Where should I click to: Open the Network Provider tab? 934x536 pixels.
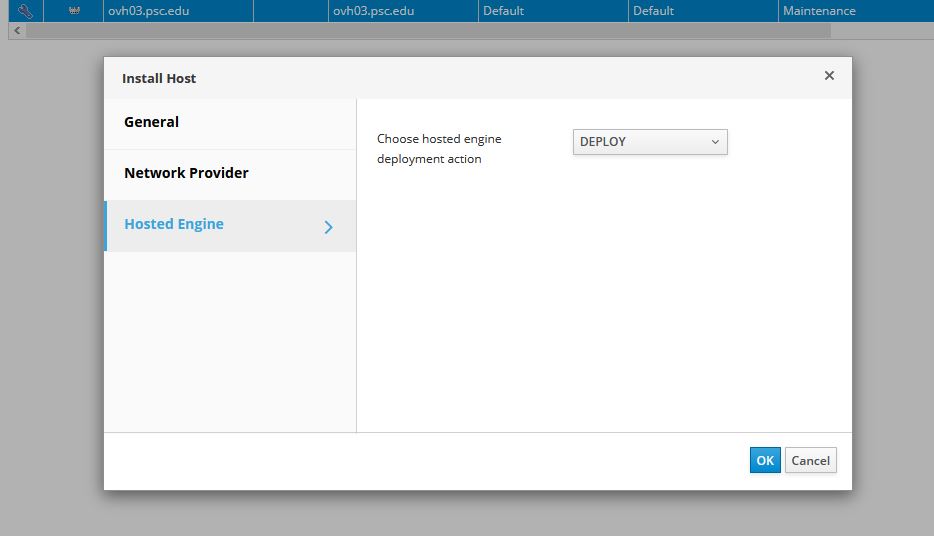click(x=186, y=173)
